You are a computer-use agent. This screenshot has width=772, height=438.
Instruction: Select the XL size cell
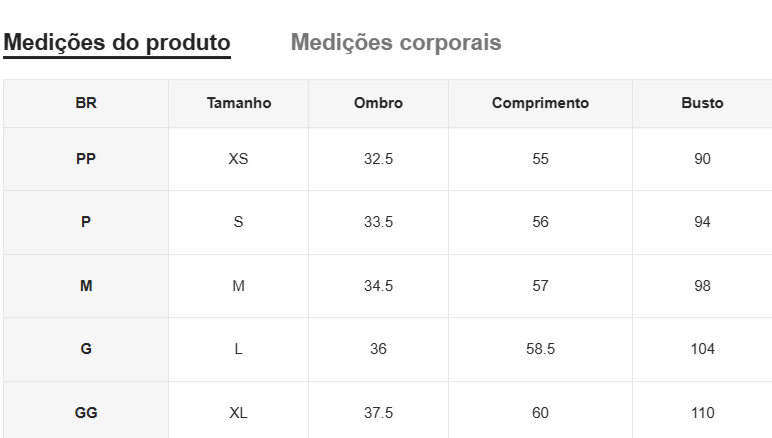pos(238,413)
